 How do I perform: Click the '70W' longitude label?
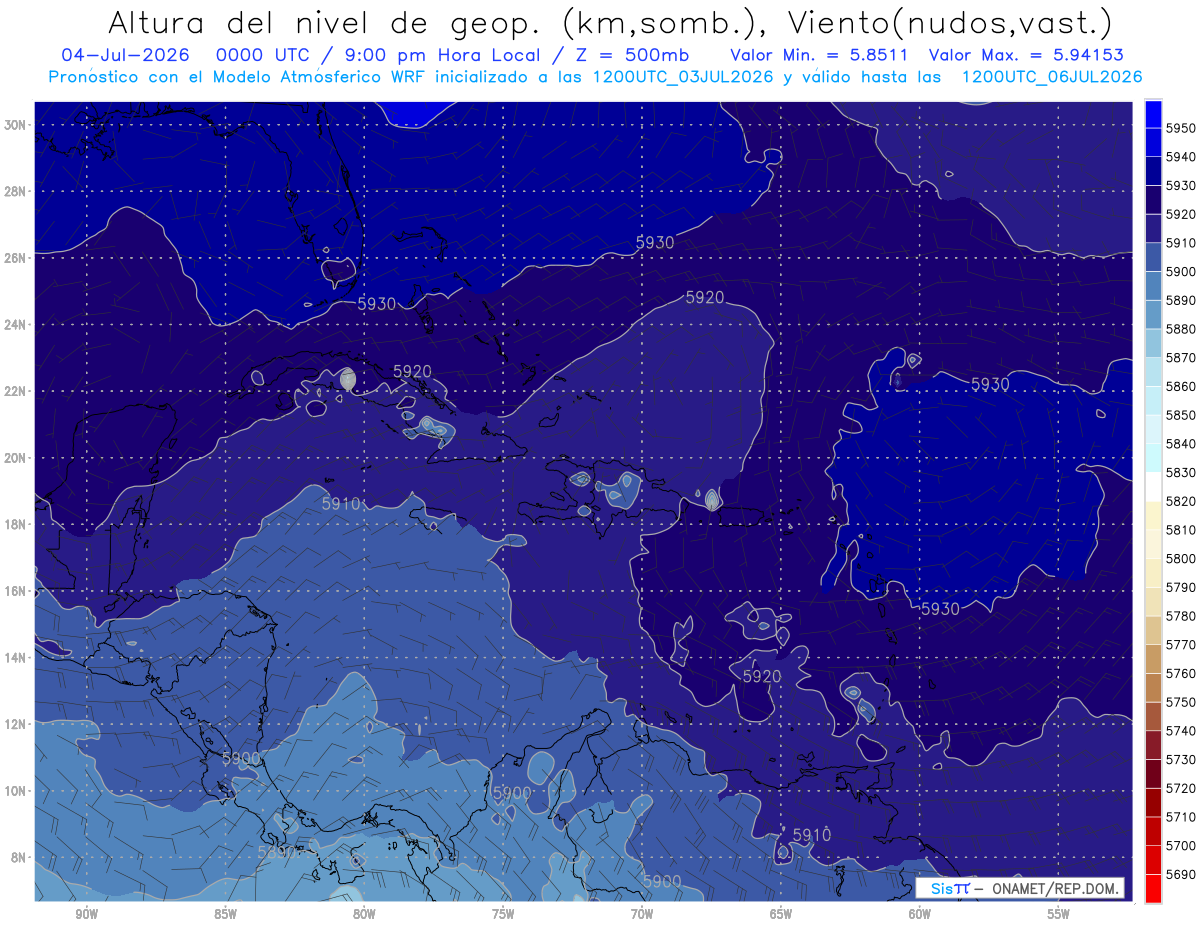tap(642, 914)
